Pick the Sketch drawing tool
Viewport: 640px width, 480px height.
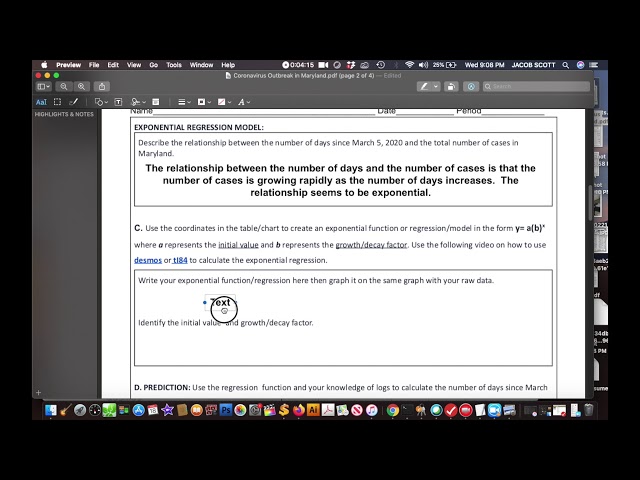coord(75,102)
